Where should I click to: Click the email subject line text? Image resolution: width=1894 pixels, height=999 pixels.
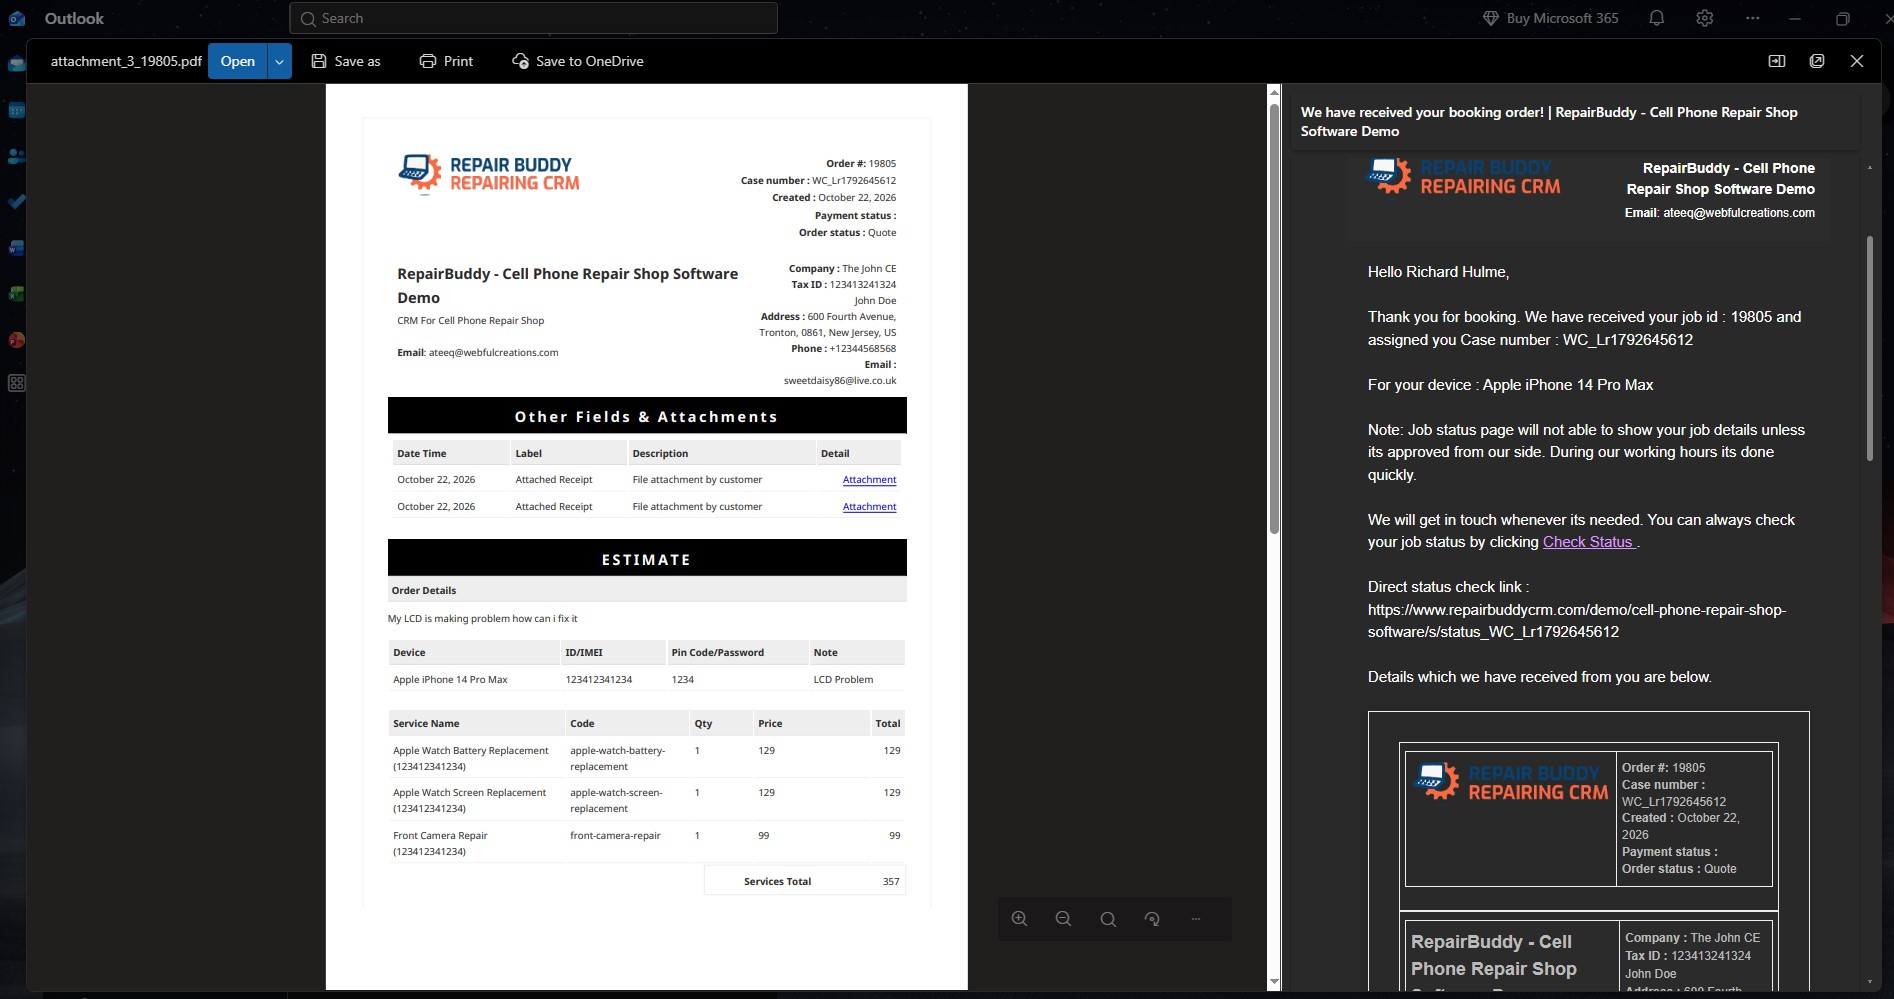tap(1549, 122)
